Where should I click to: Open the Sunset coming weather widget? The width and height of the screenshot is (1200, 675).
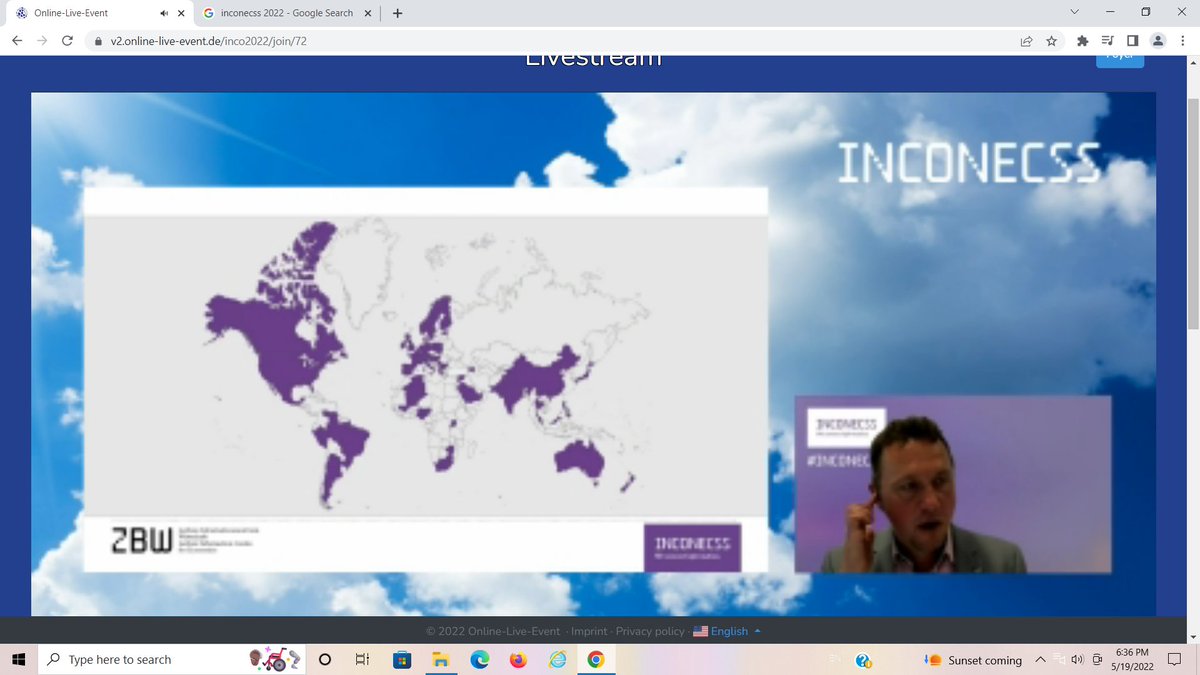(975, 660)
